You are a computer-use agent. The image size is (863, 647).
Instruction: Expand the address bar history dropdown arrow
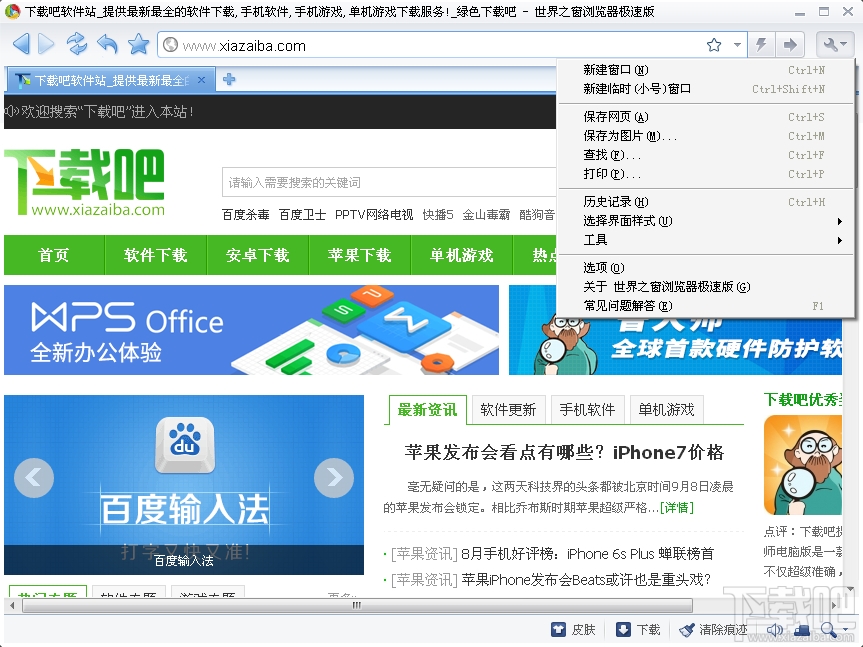coord(737,45)
